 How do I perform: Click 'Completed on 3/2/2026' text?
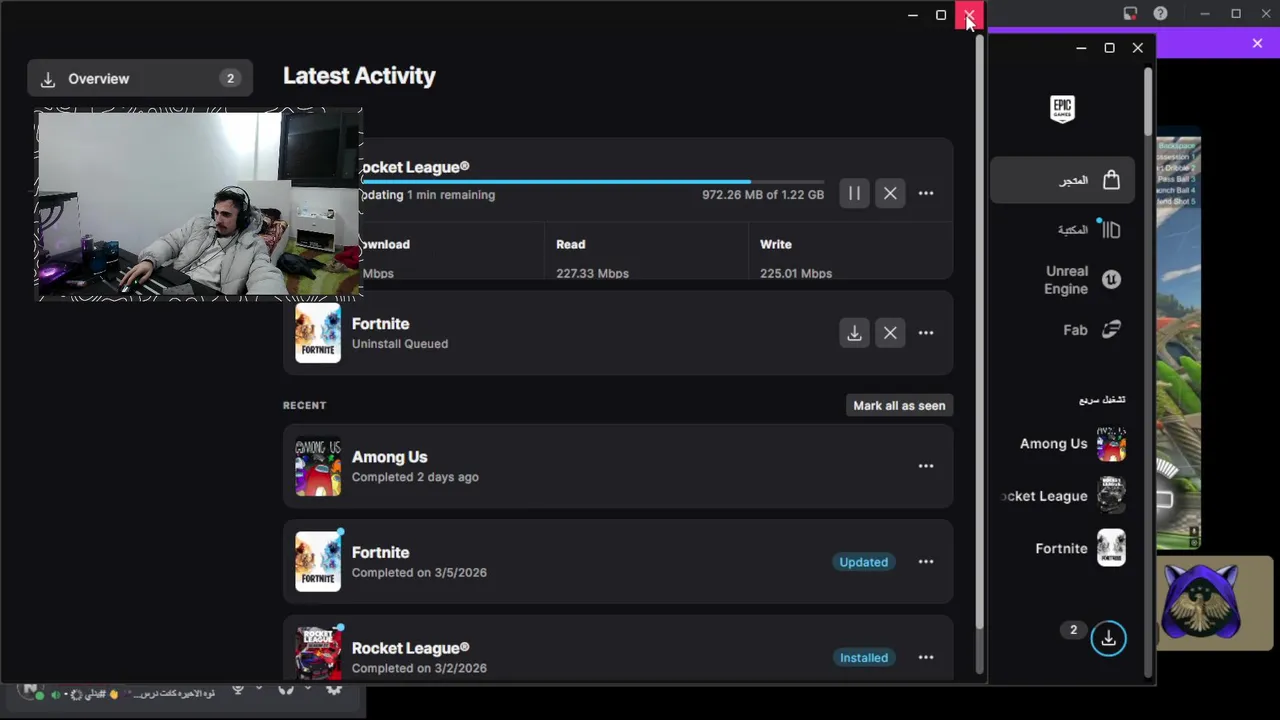pos(419,668)
